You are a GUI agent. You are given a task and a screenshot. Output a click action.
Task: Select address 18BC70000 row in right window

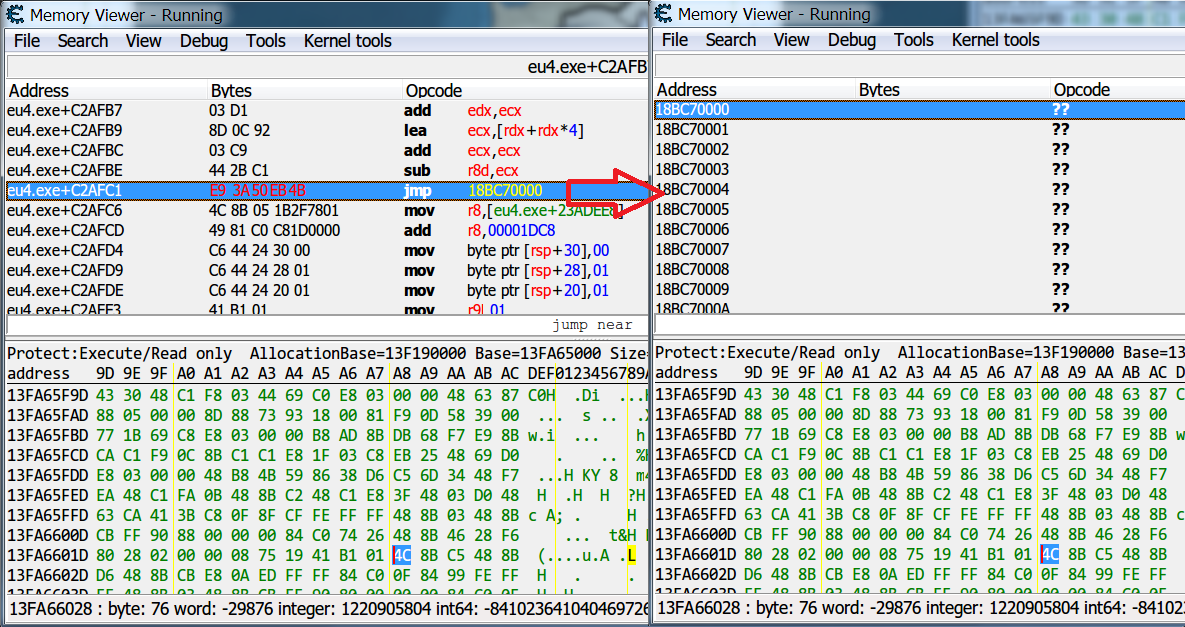tap(900, 109)
